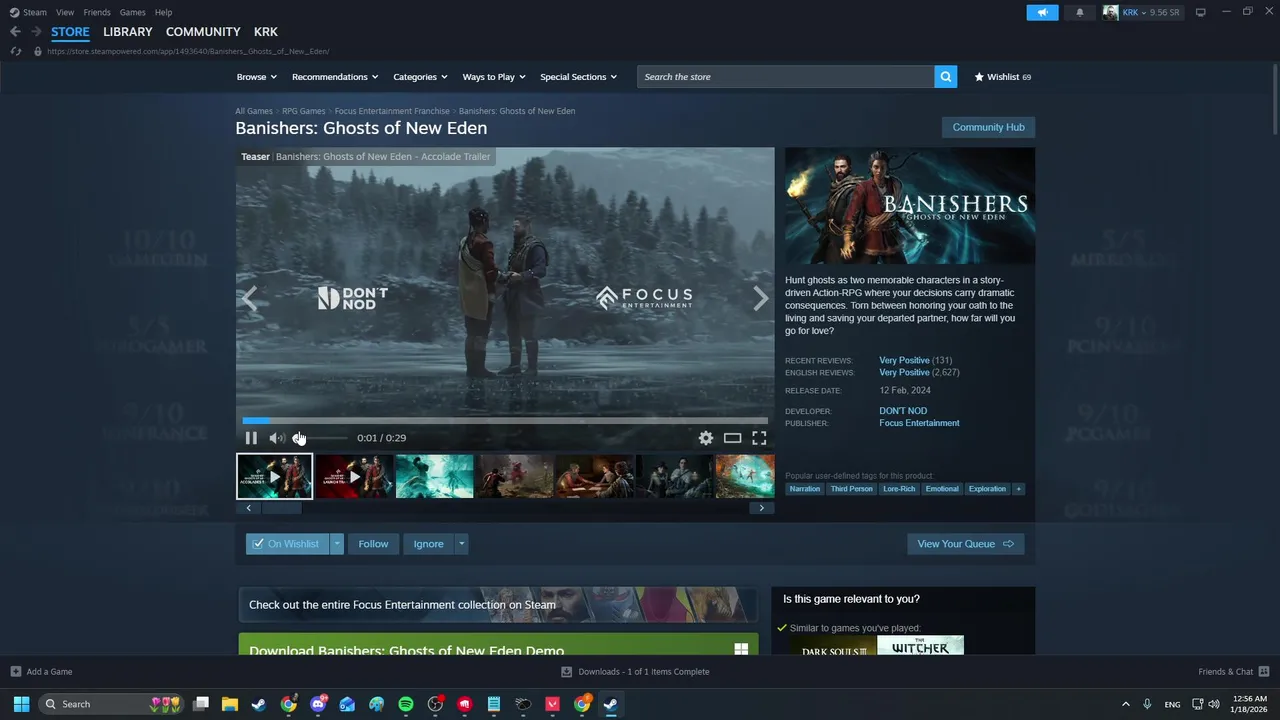Click the Narration tag
The width and height of the screenshot is (1280, 720).
(x=804, y=489)
